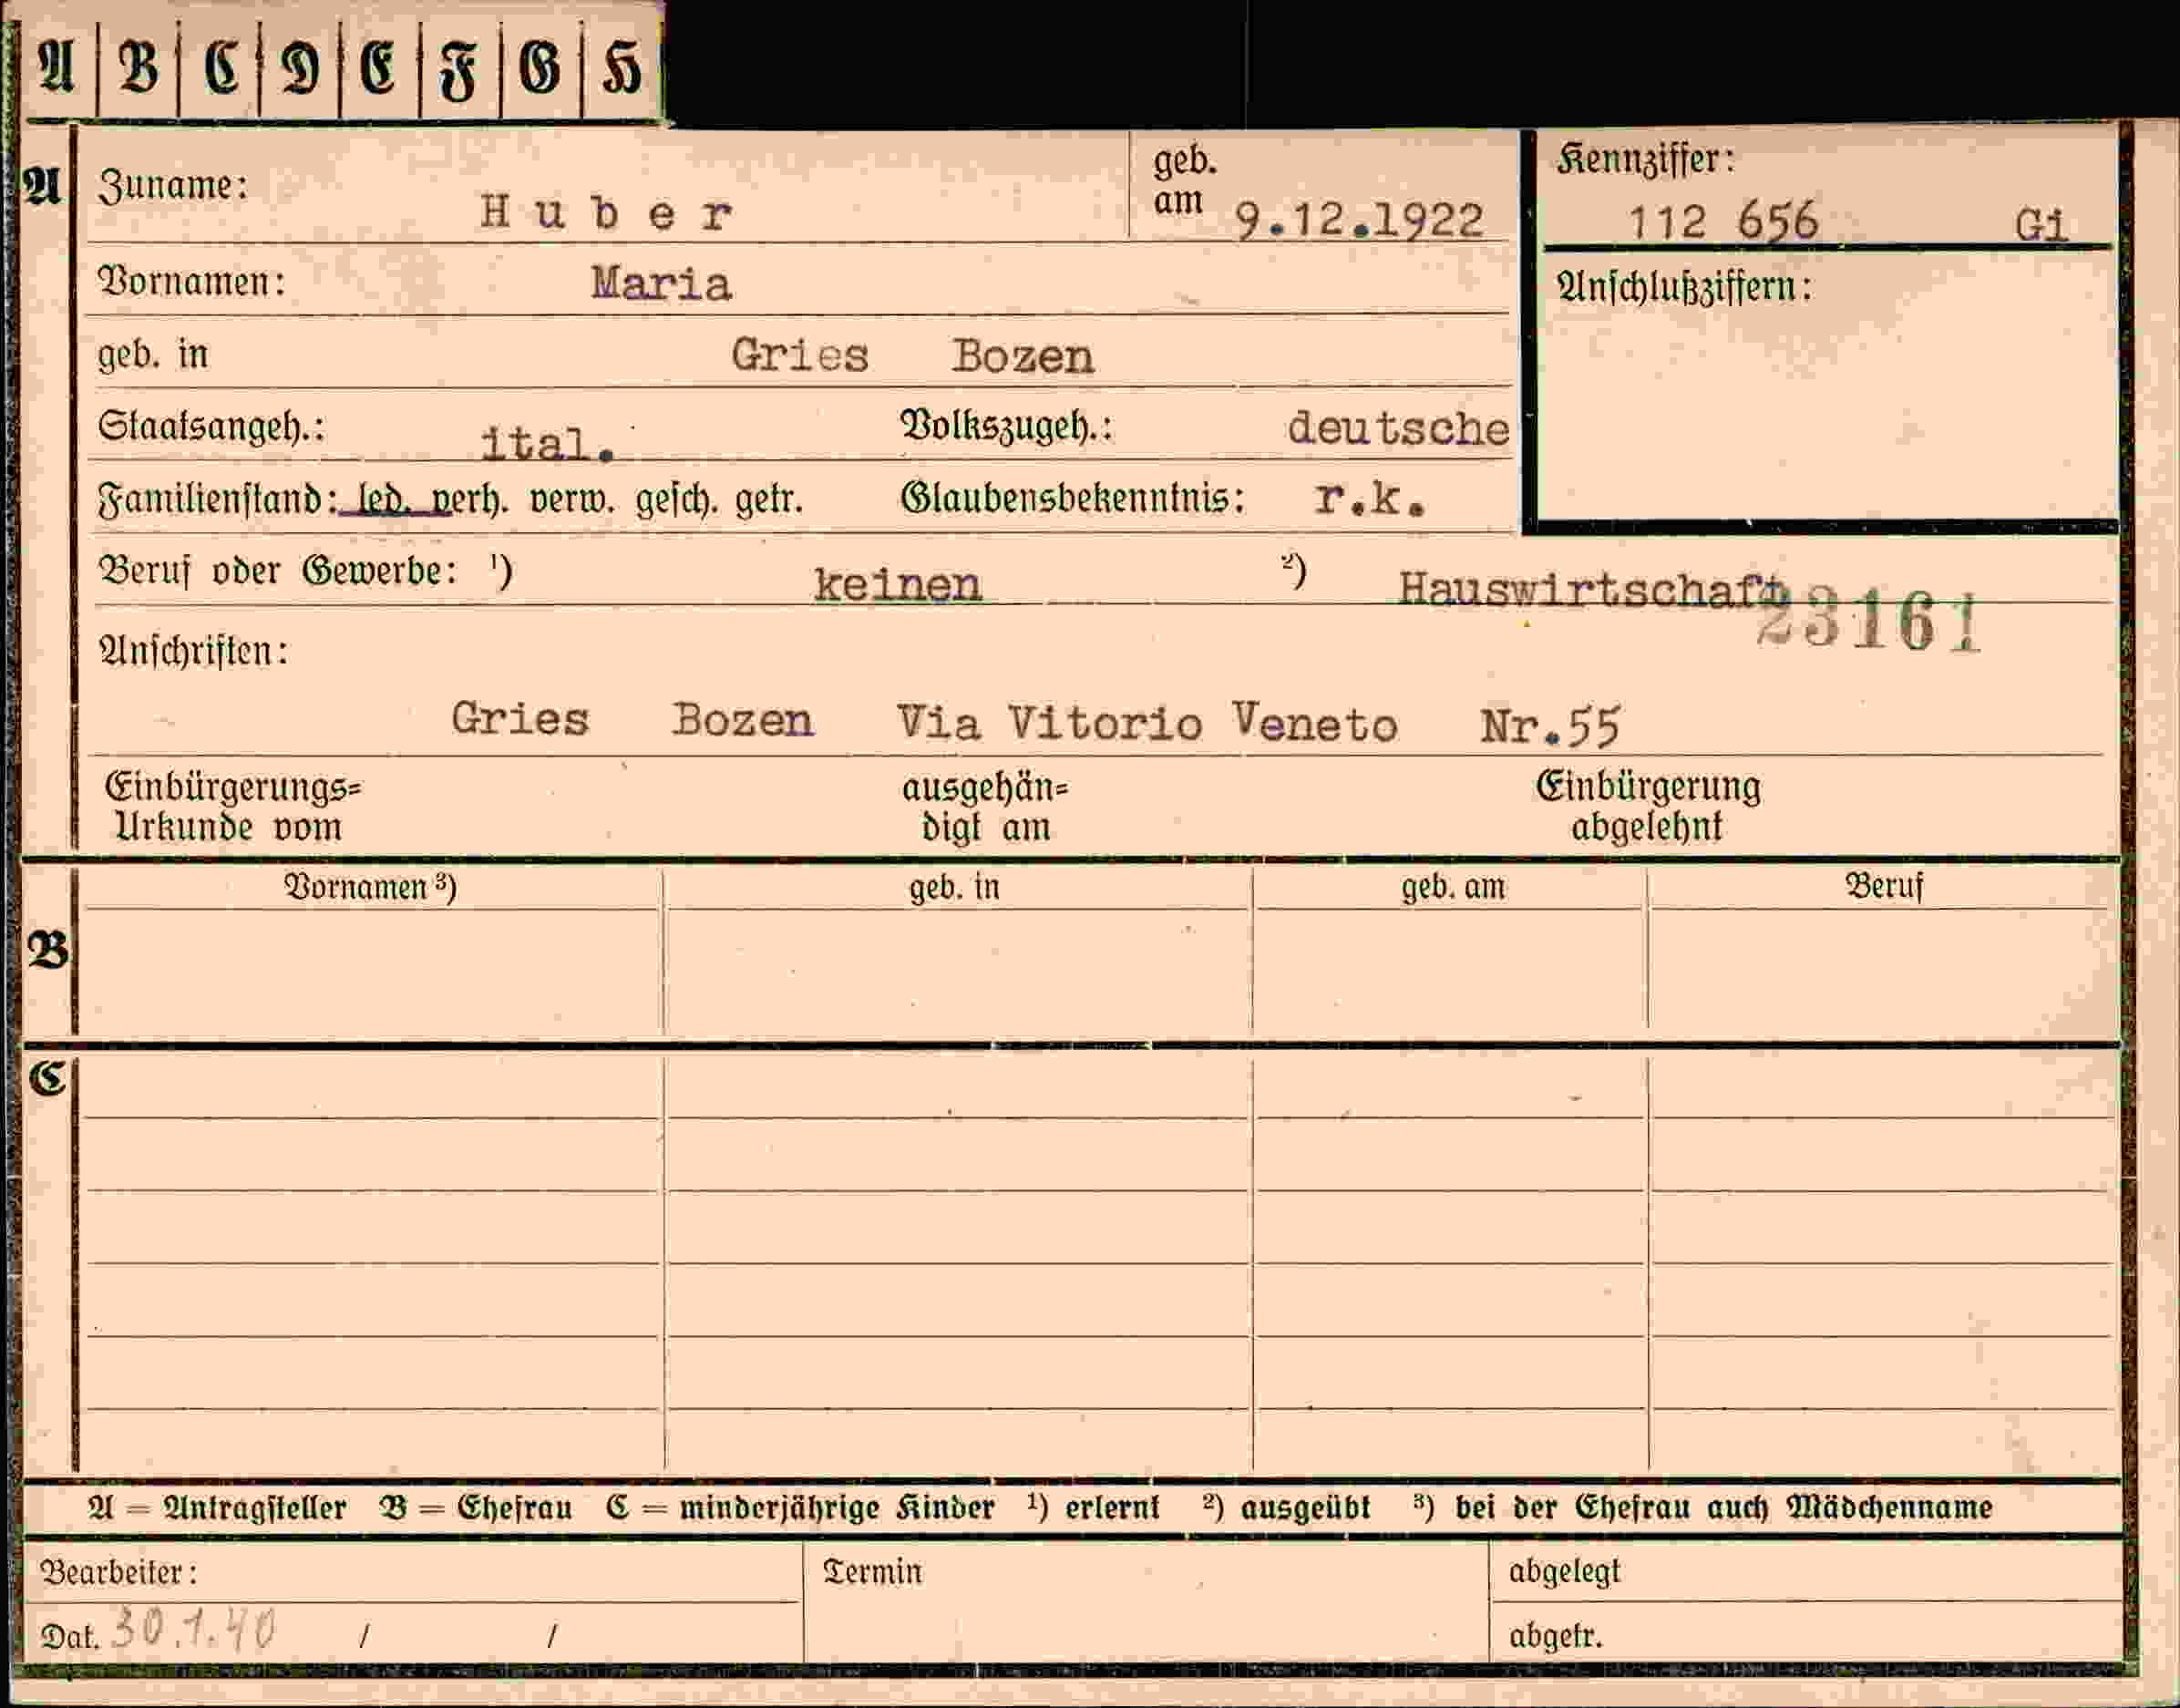The width and height of the screenshot is (2180, 1708).
Task: Click the 'geb. am' column header
Action: coord(1452,887)
